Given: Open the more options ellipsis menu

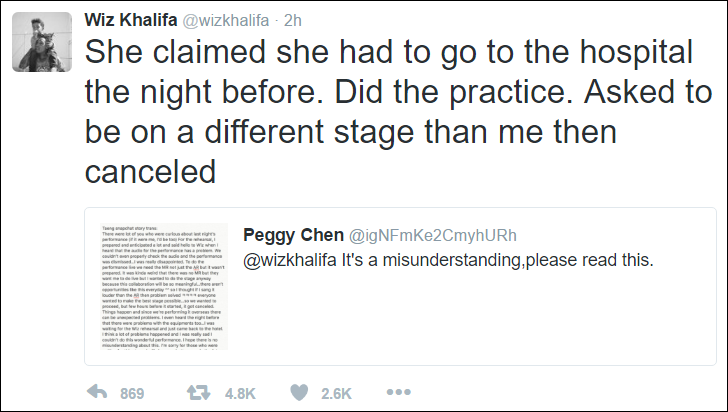Looking at the screenshot, I should (398, 392).
